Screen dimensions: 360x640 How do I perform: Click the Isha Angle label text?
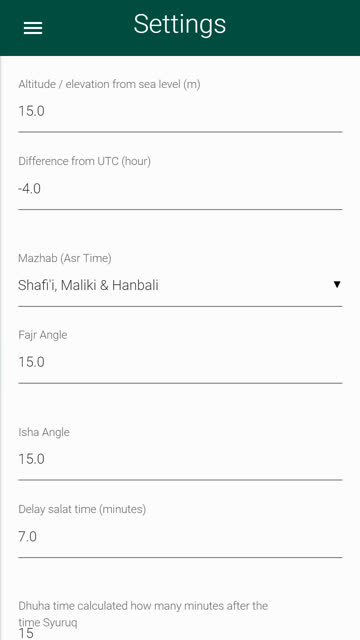[44, 432]
